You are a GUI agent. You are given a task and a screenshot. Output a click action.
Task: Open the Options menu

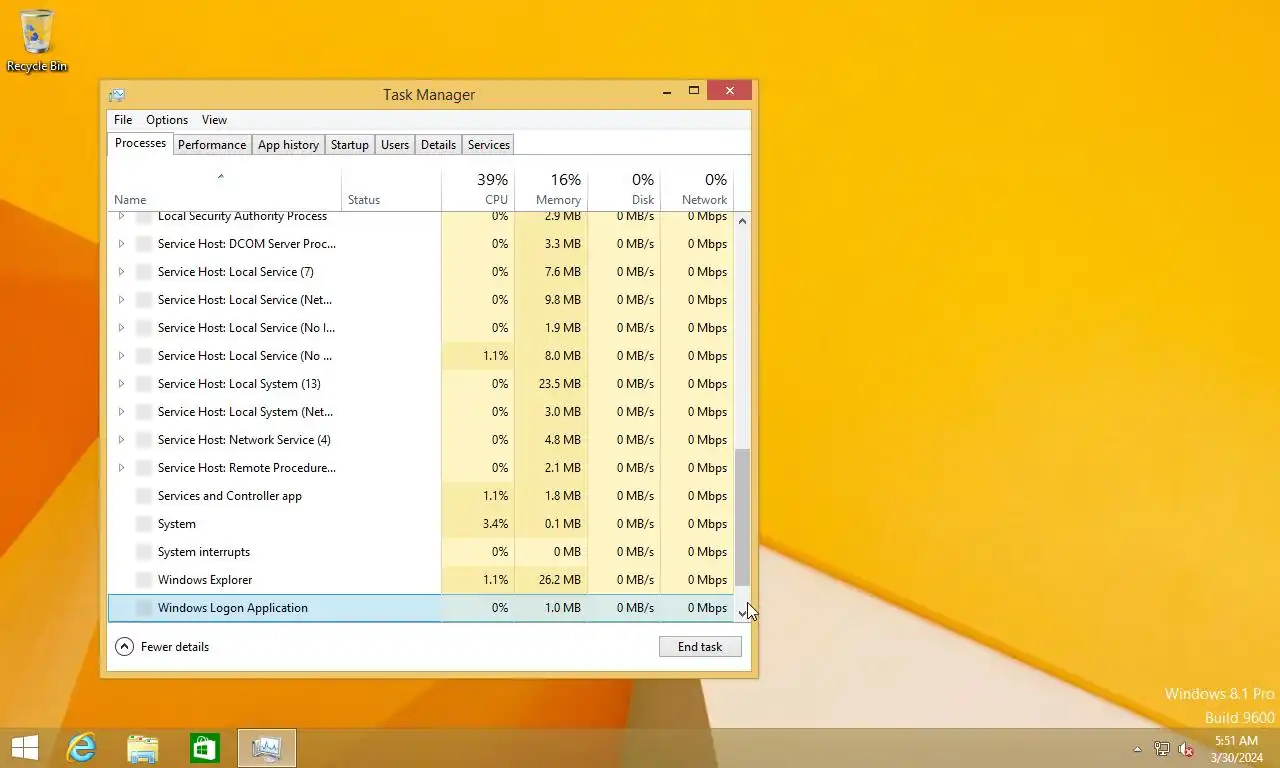(167, 120)
